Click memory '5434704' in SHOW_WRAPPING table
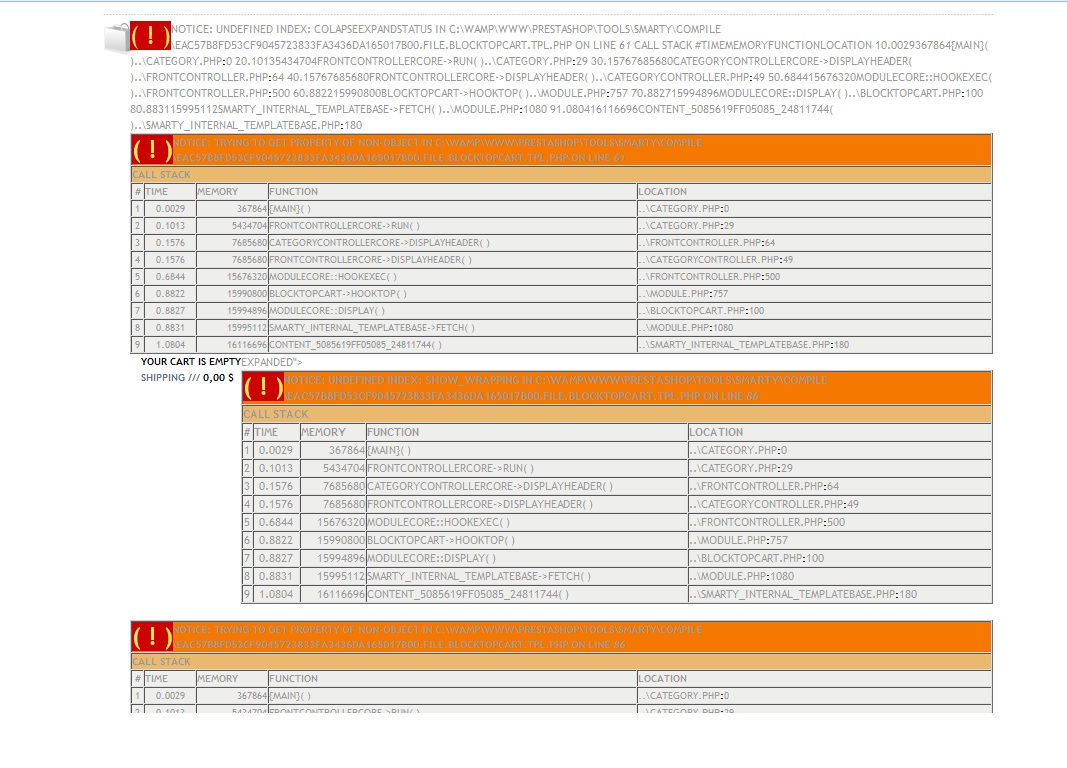The image size is (1067, 768). [x=344, y=468]
